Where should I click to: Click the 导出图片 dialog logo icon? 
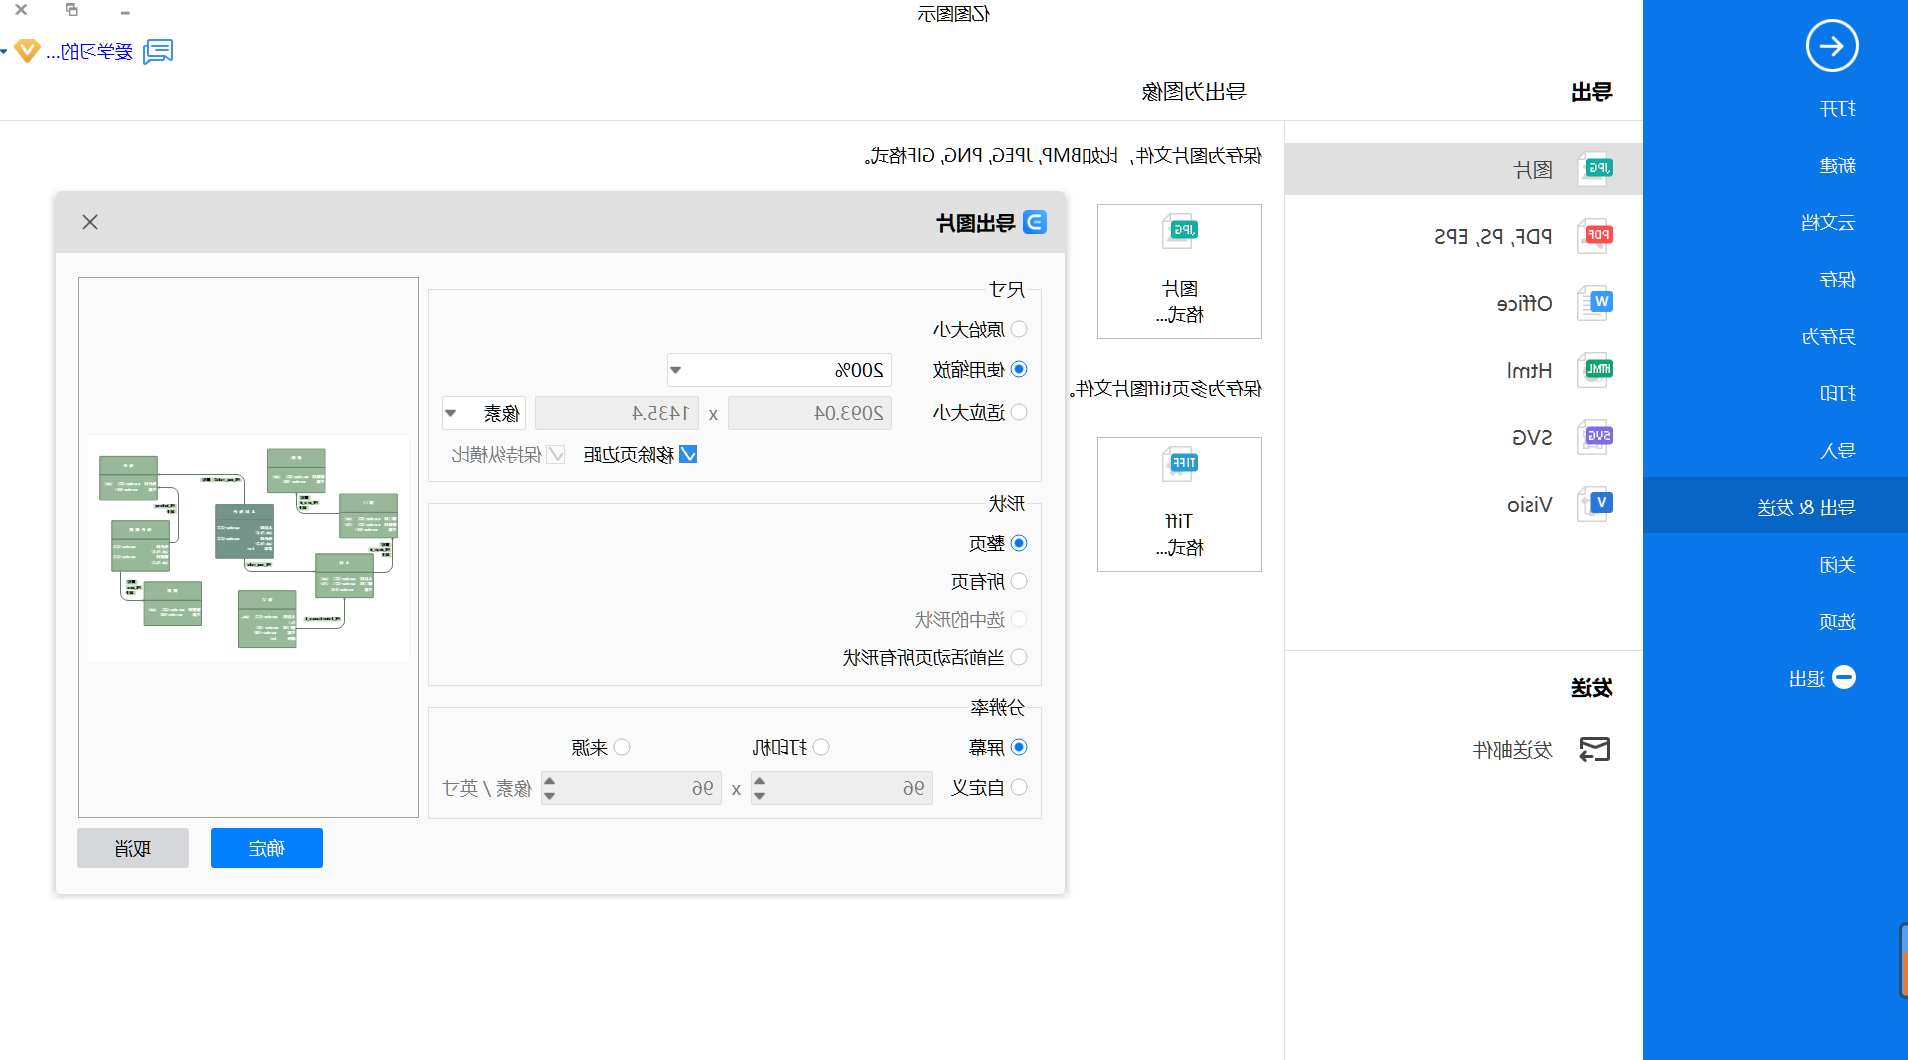click(1035, 222)
